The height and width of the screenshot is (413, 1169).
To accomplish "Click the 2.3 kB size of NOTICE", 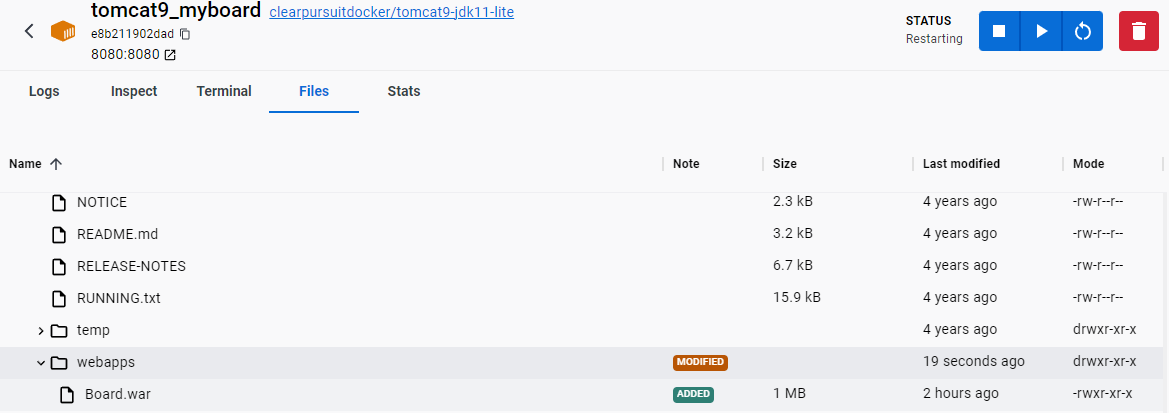I will click(x=793, y=202).
